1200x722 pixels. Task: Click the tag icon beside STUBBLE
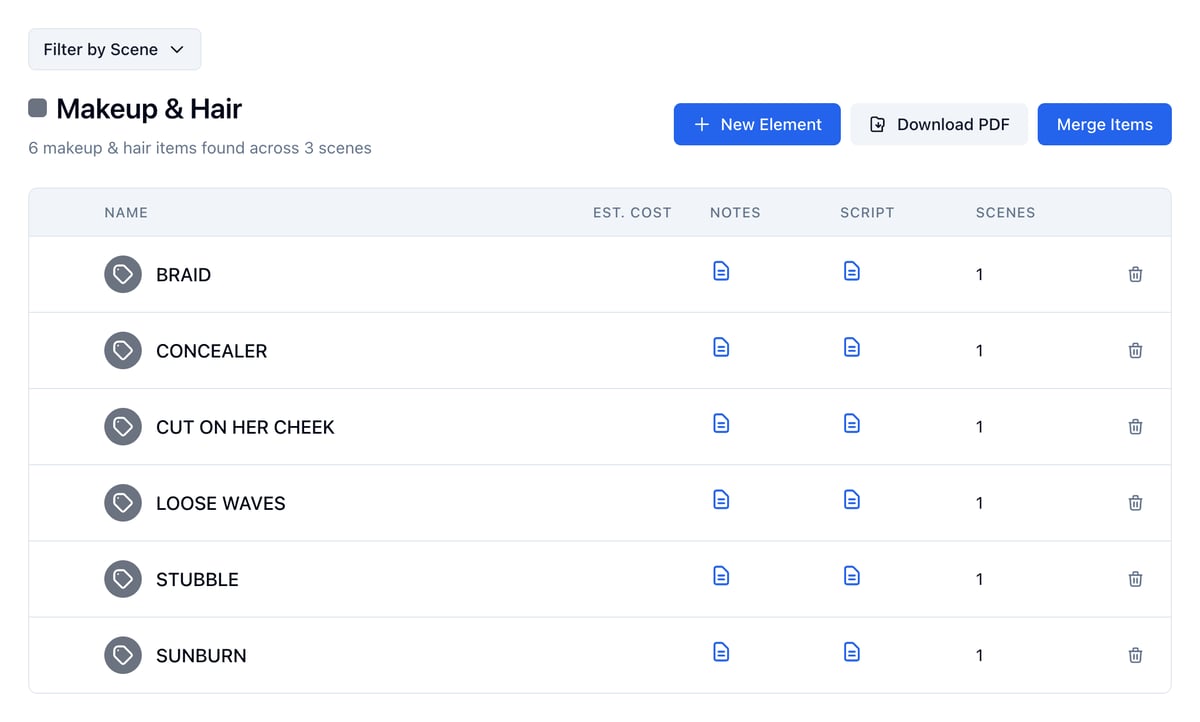pyautogui.click(x=123, y=579)
